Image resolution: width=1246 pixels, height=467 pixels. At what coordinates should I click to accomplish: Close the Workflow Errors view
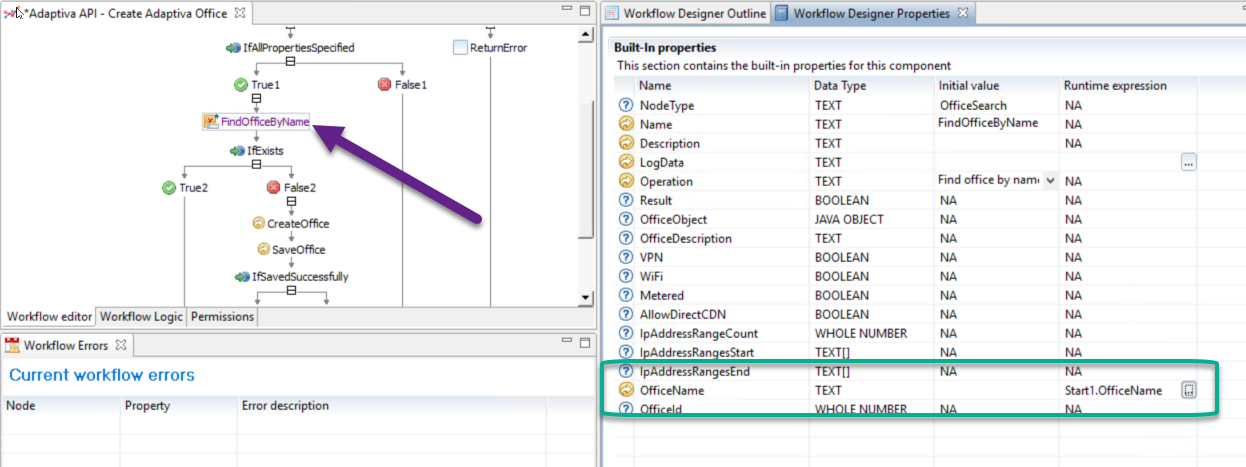119,346
